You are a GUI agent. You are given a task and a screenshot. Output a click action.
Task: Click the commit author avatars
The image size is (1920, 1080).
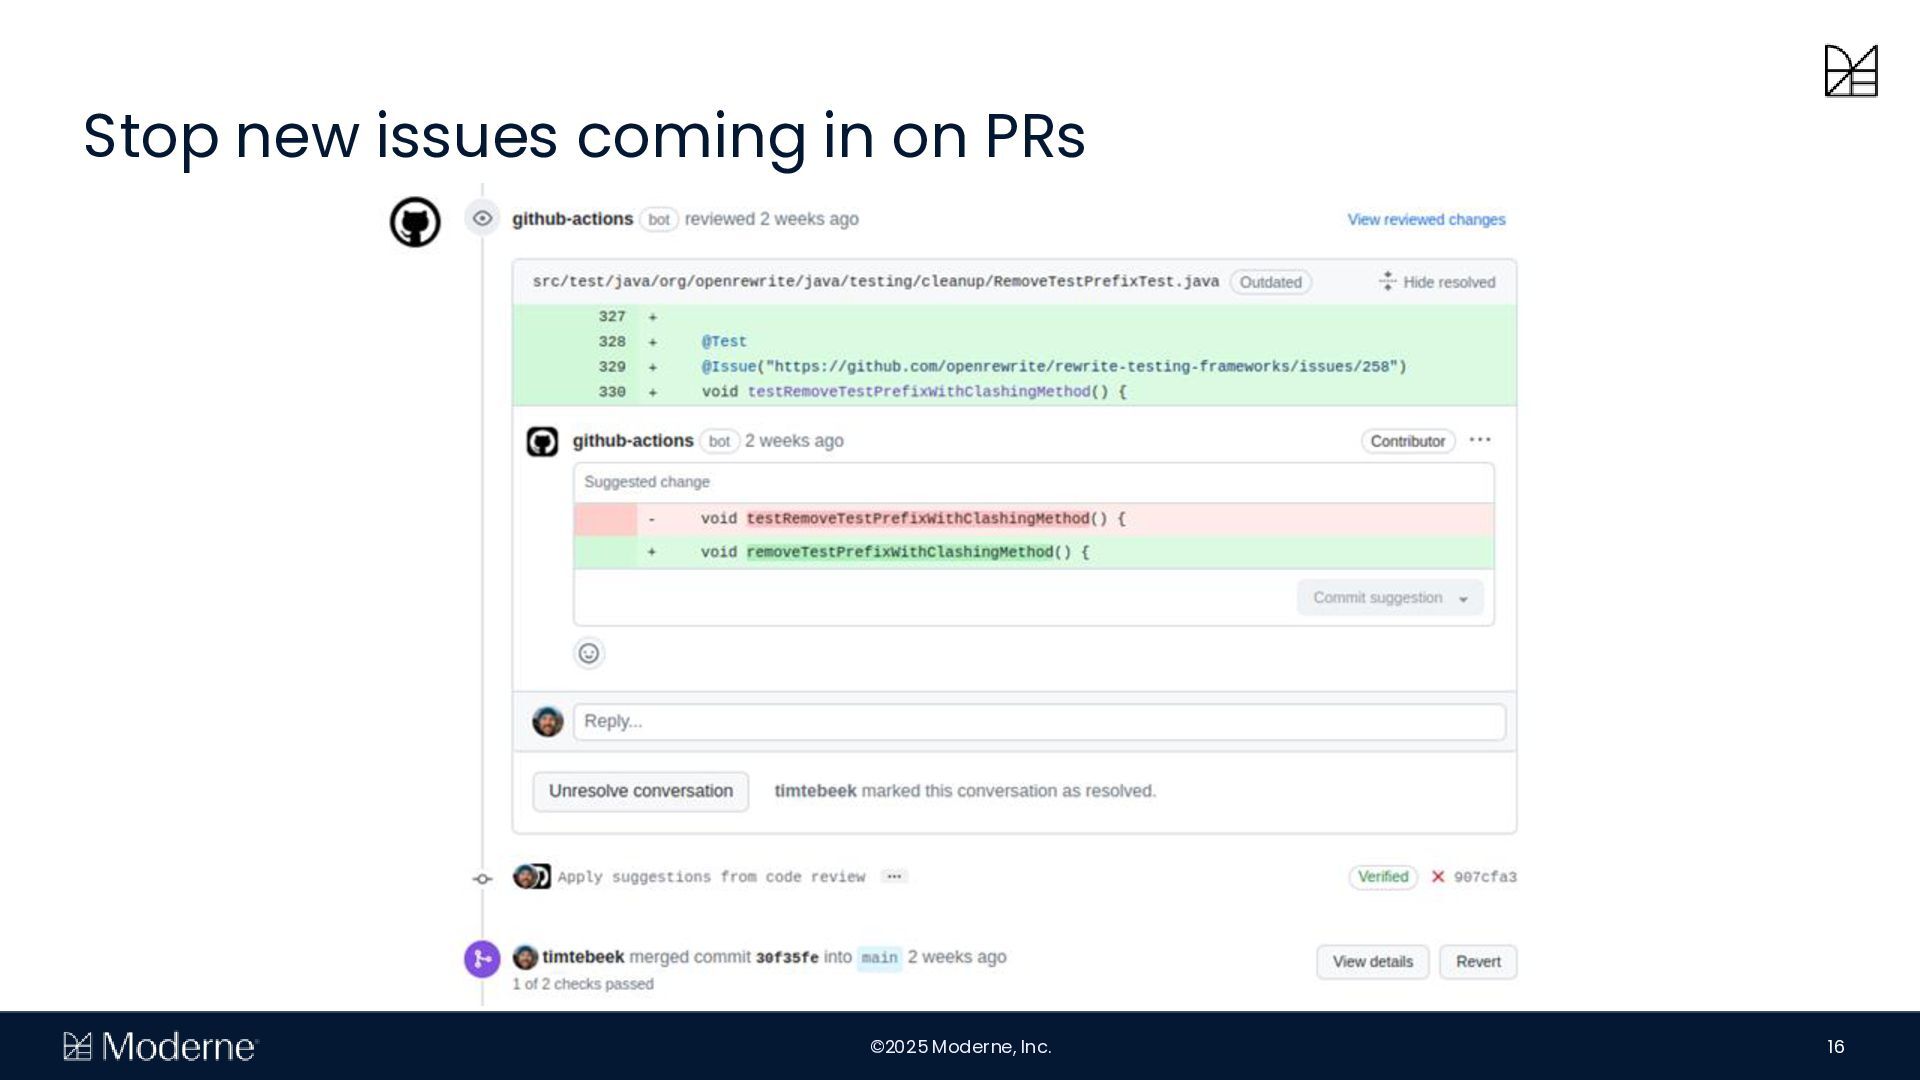click(531, 877)
